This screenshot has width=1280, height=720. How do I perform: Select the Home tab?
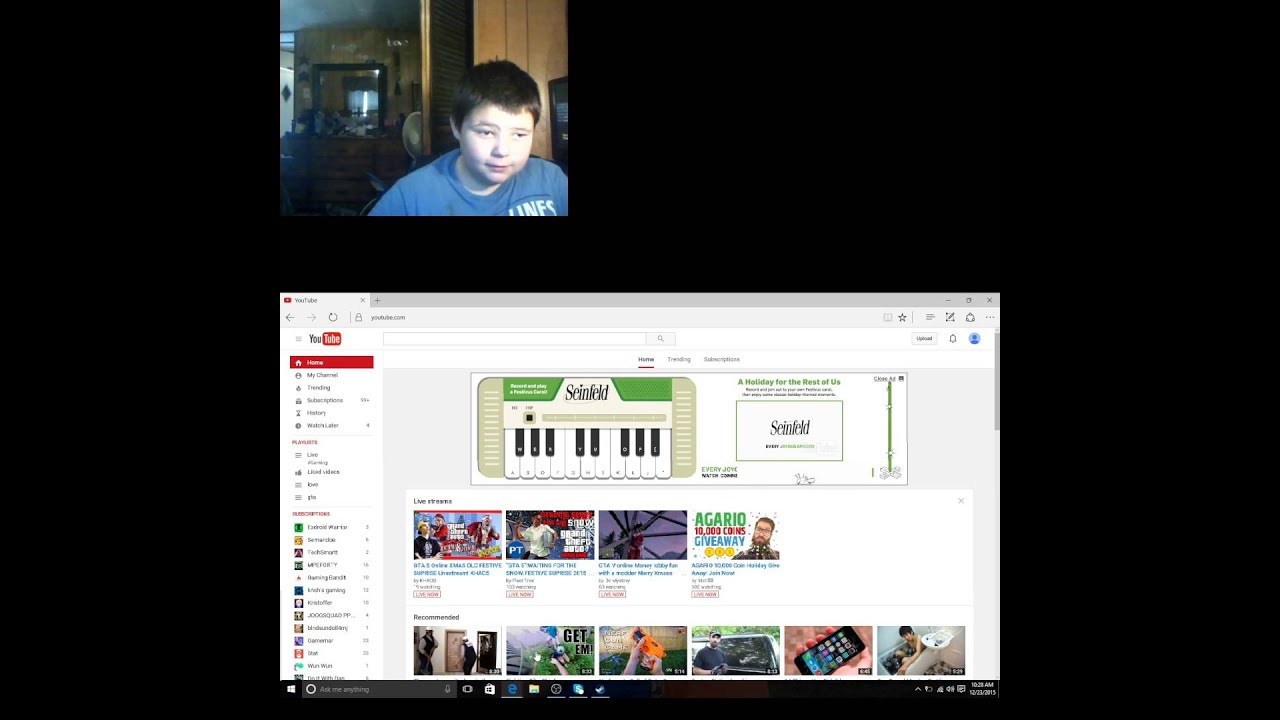[x=646, y=359]
